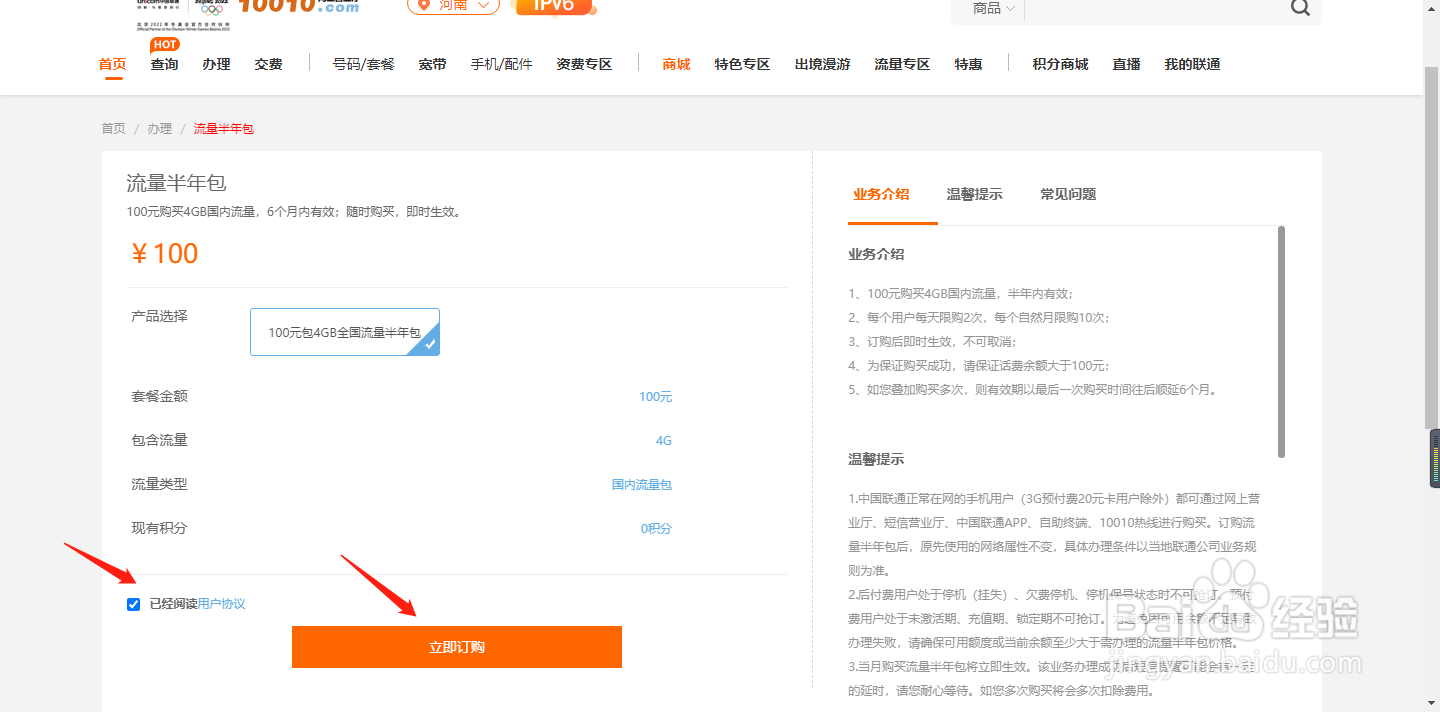
Task: Open the 用户协议 user agreement link
Action: pos(222,603)
